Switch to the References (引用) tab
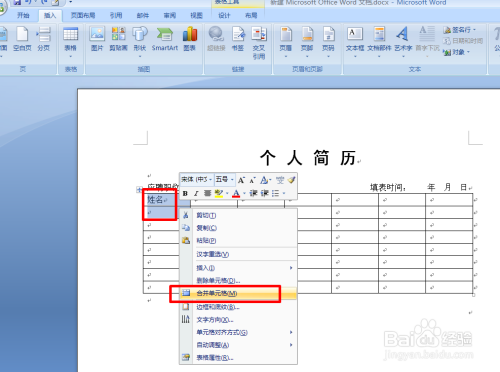The width and height of the screenshot is (500, 372). [116, 15]
